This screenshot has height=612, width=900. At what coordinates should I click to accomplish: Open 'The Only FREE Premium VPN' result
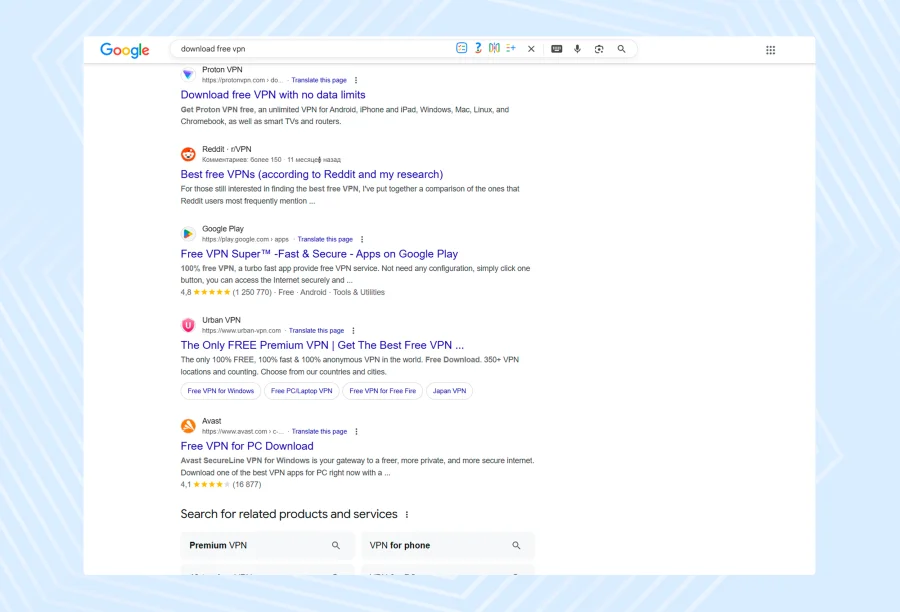[322, 345]
